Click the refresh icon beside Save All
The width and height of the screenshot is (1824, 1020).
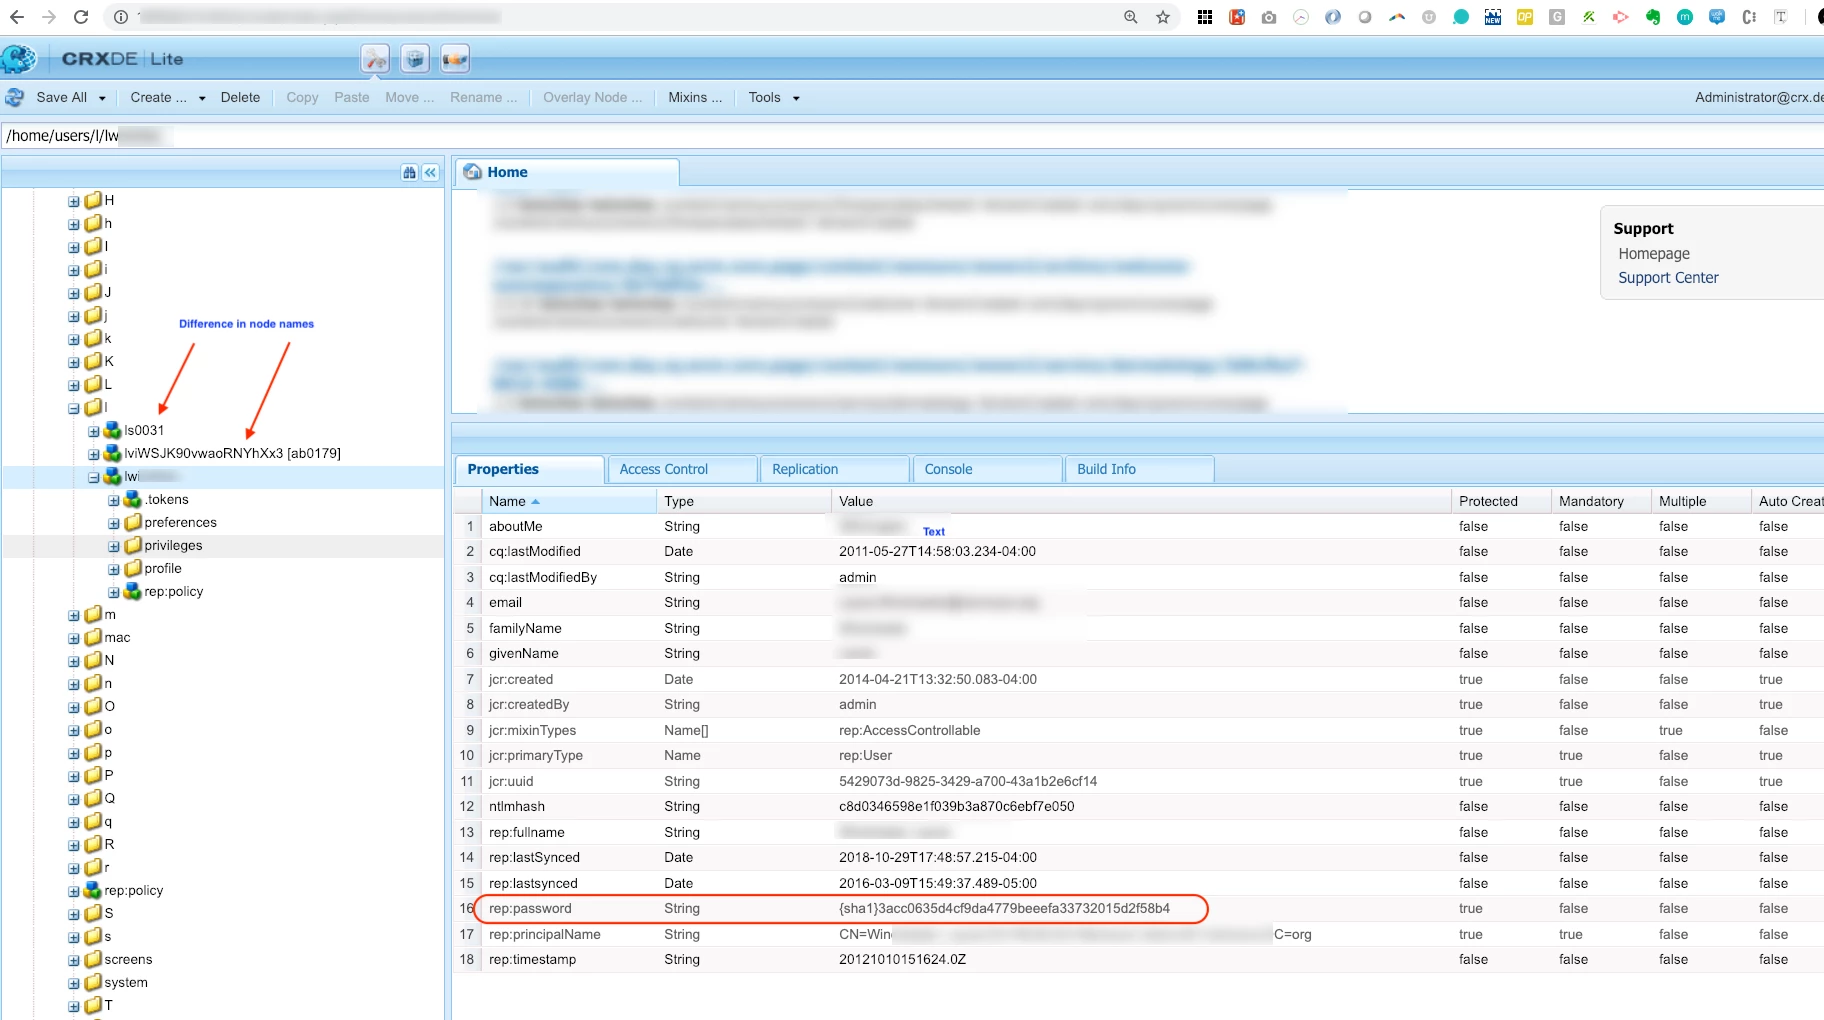coord(15,97)
